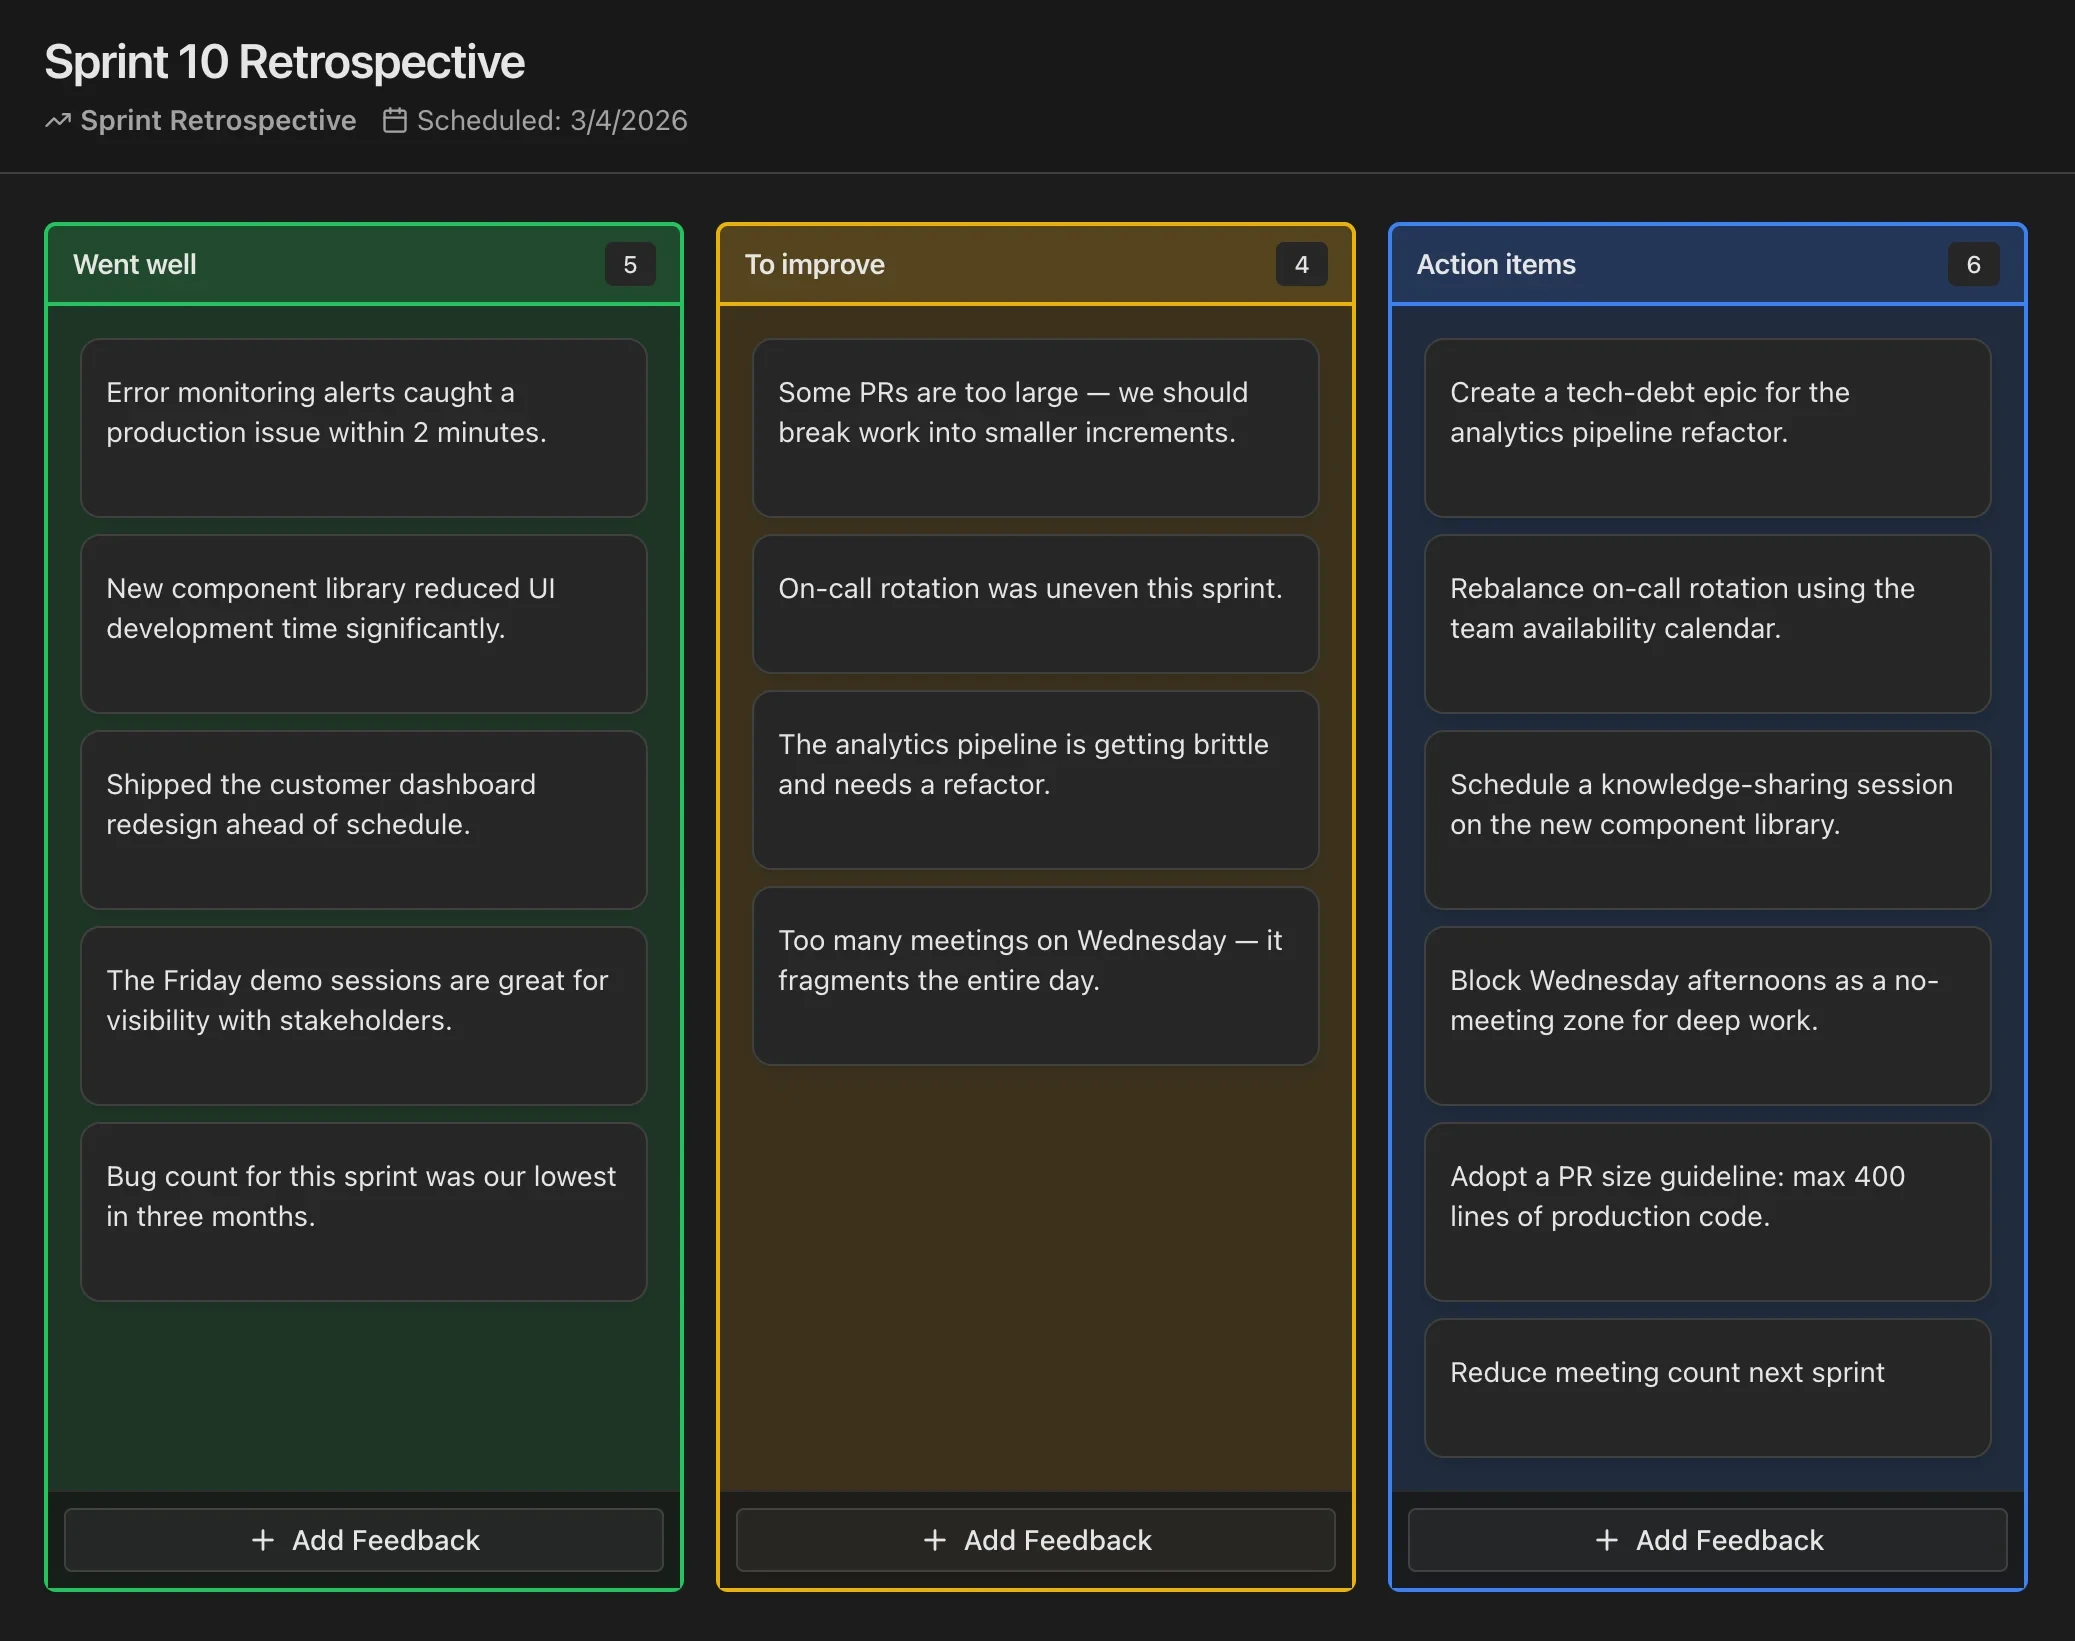
Task: Click the "6" count badge on Action items
Action: point(1973,264)
